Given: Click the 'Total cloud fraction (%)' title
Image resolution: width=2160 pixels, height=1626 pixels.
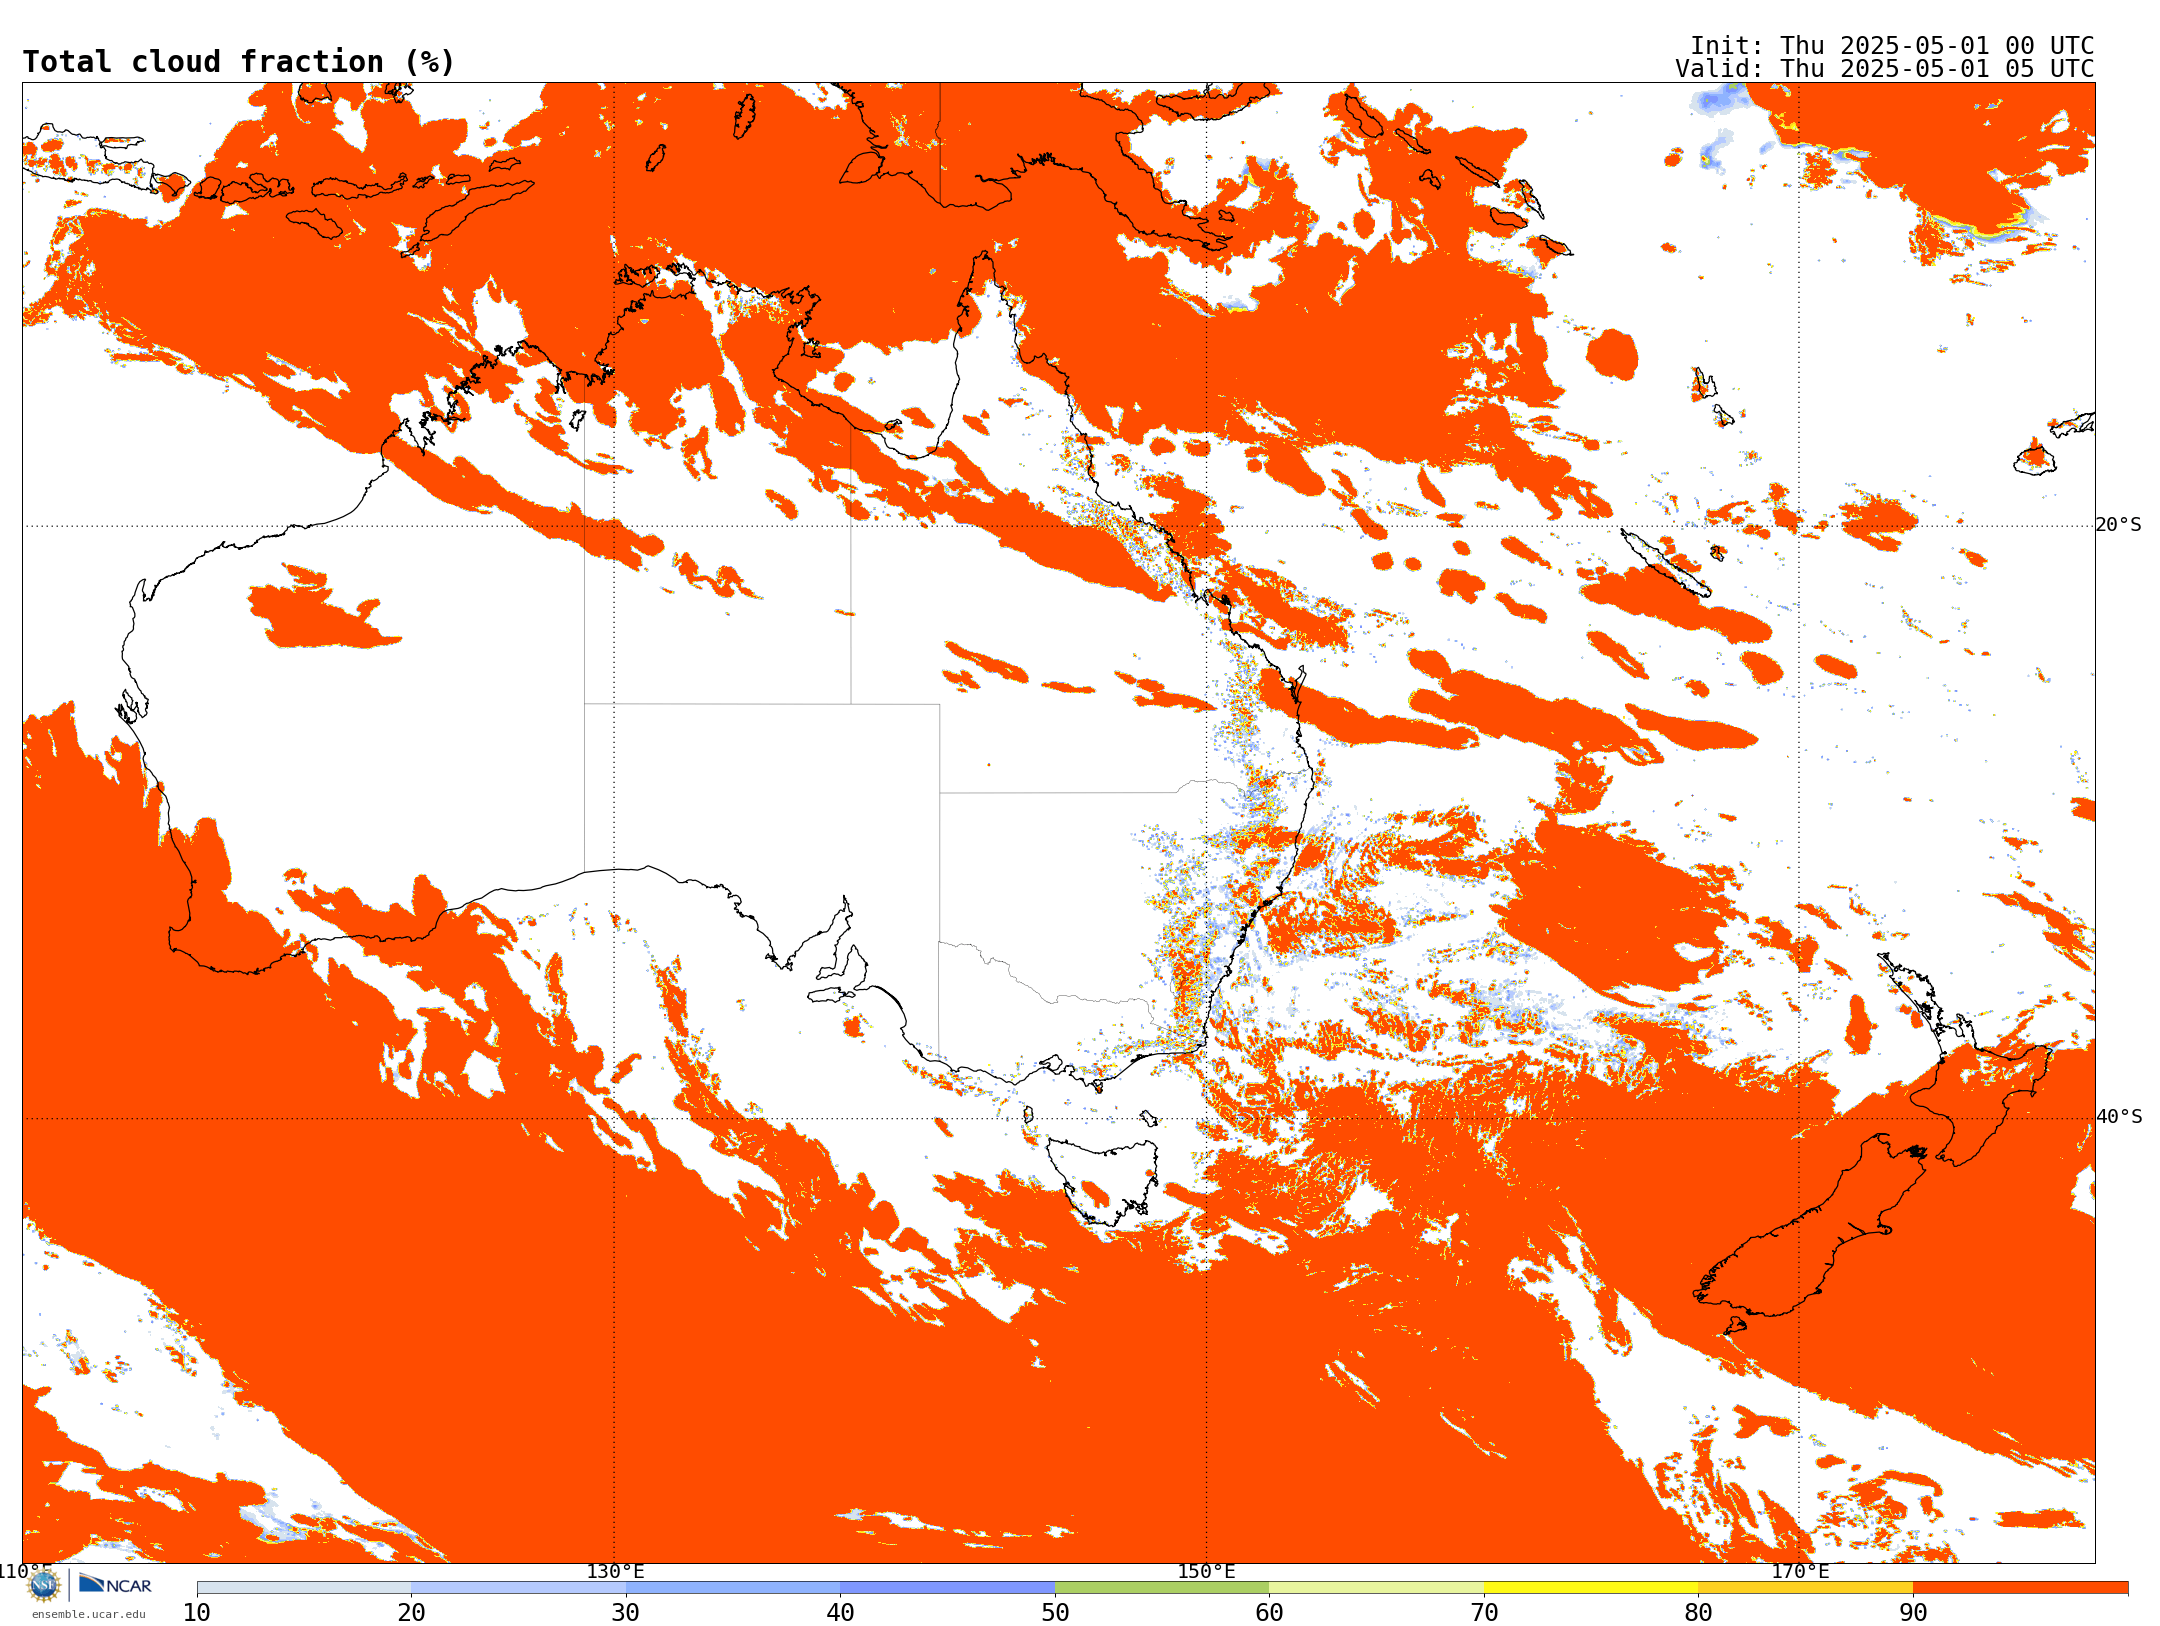Looking at the screenshot, I should click(239, 62).
